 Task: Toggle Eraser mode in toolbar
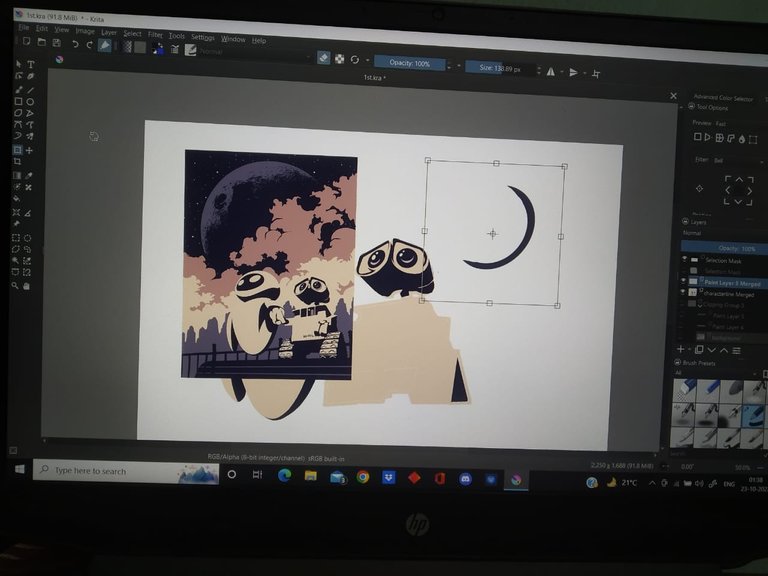point(323,58)
